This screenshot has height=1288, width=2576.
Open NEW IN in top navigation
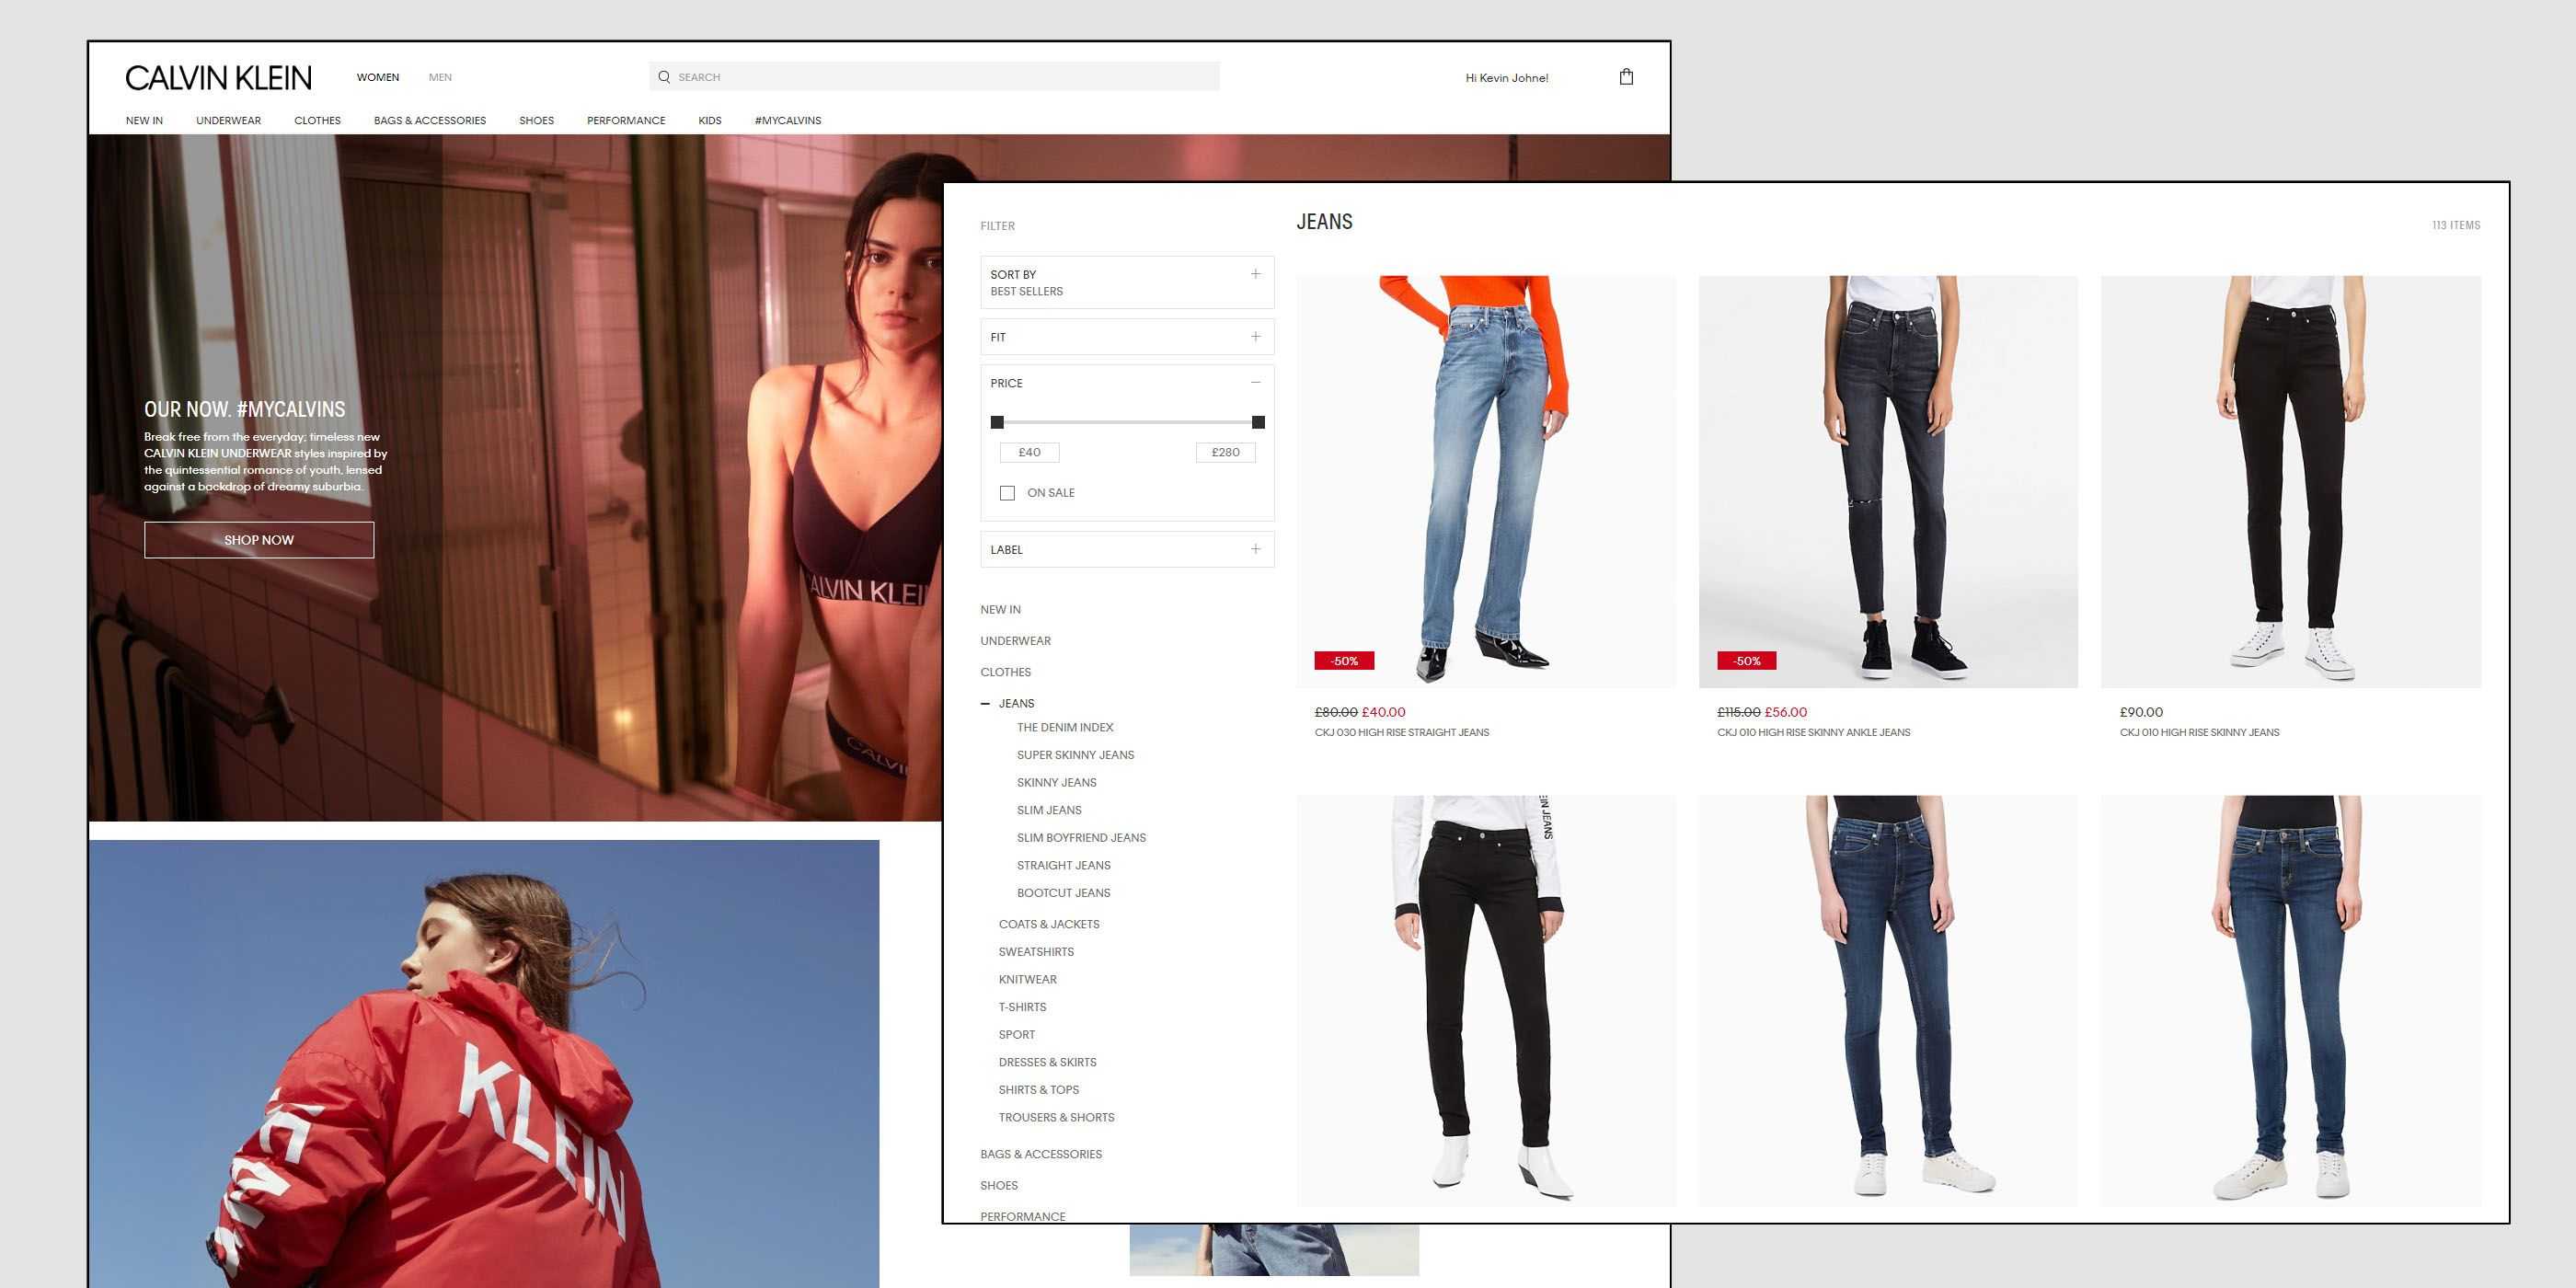coord(144,120)
